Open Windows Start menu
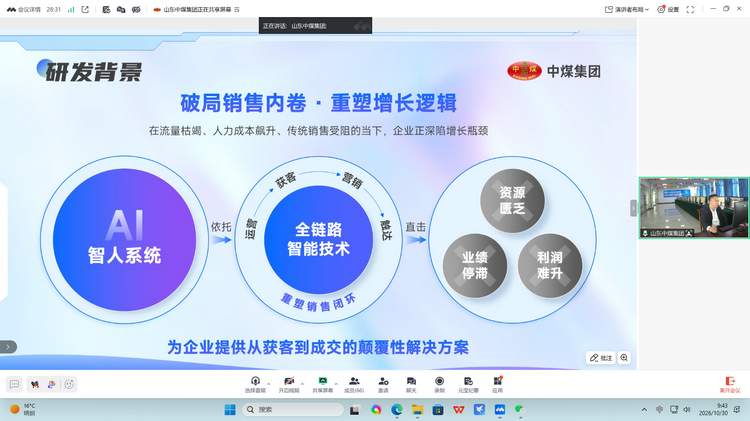 (230, 410)
